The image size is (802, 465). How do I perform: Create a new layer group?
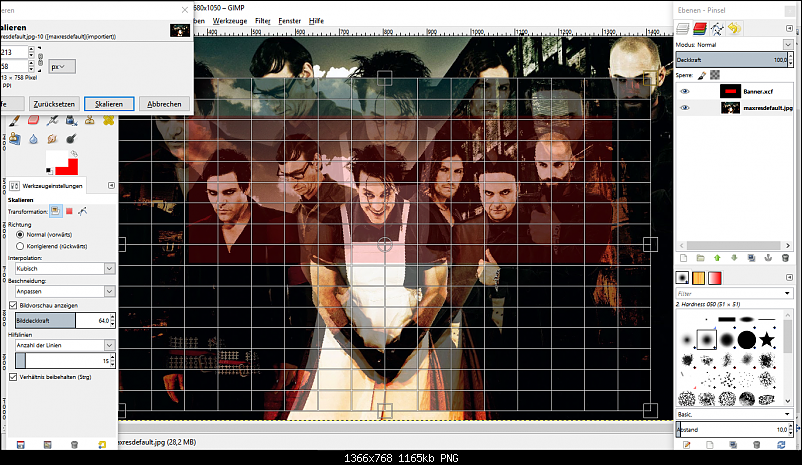point(701,258)
